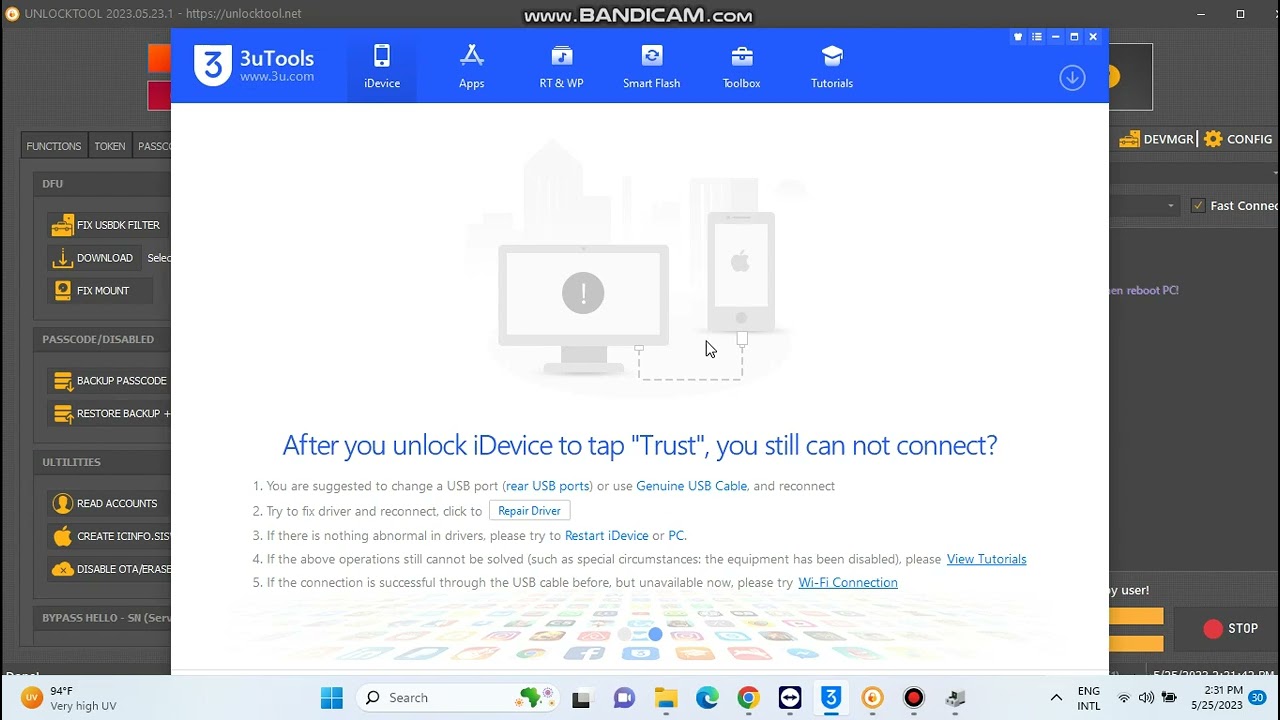Click the Wi-Fi Connection link
This screenshot has height=720, width=1280.
[848, 582]
